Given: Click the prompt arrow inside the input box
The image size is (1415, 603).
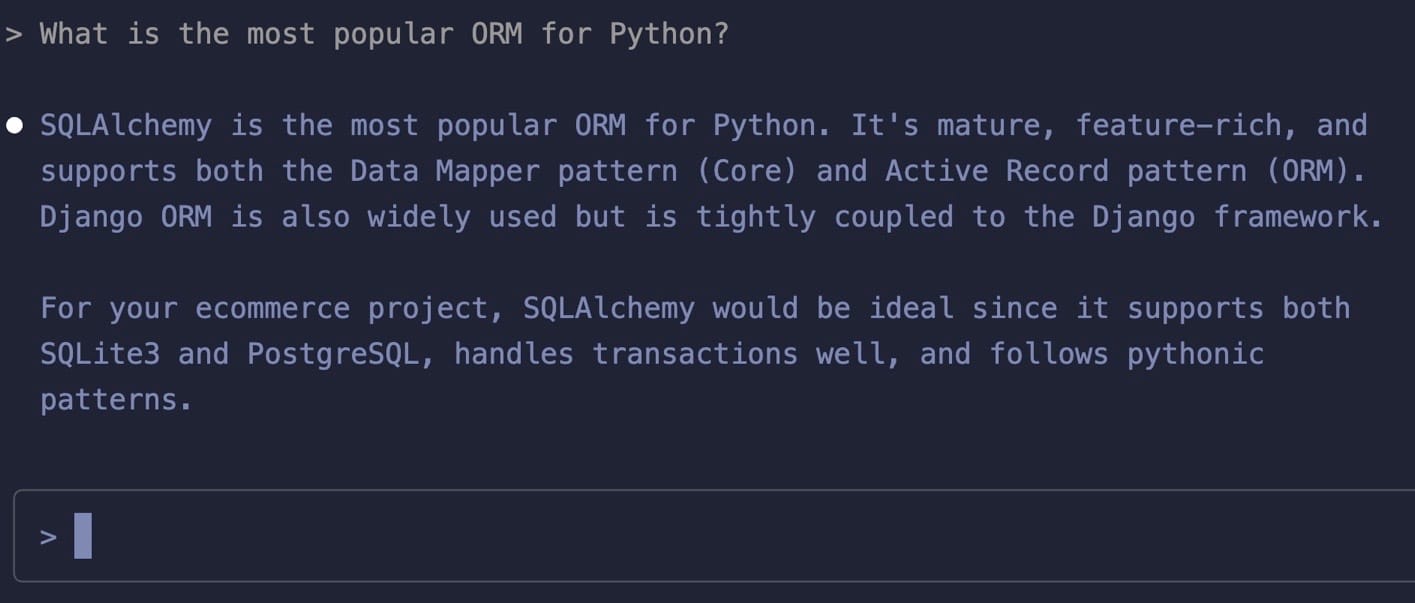Looking at the screenshot, I should coord(48,537).
